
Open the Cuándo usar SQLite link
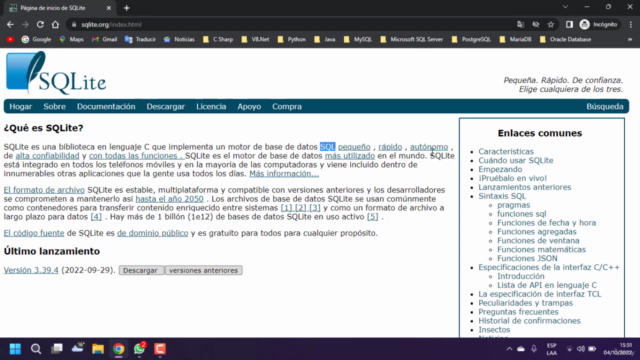516,160
